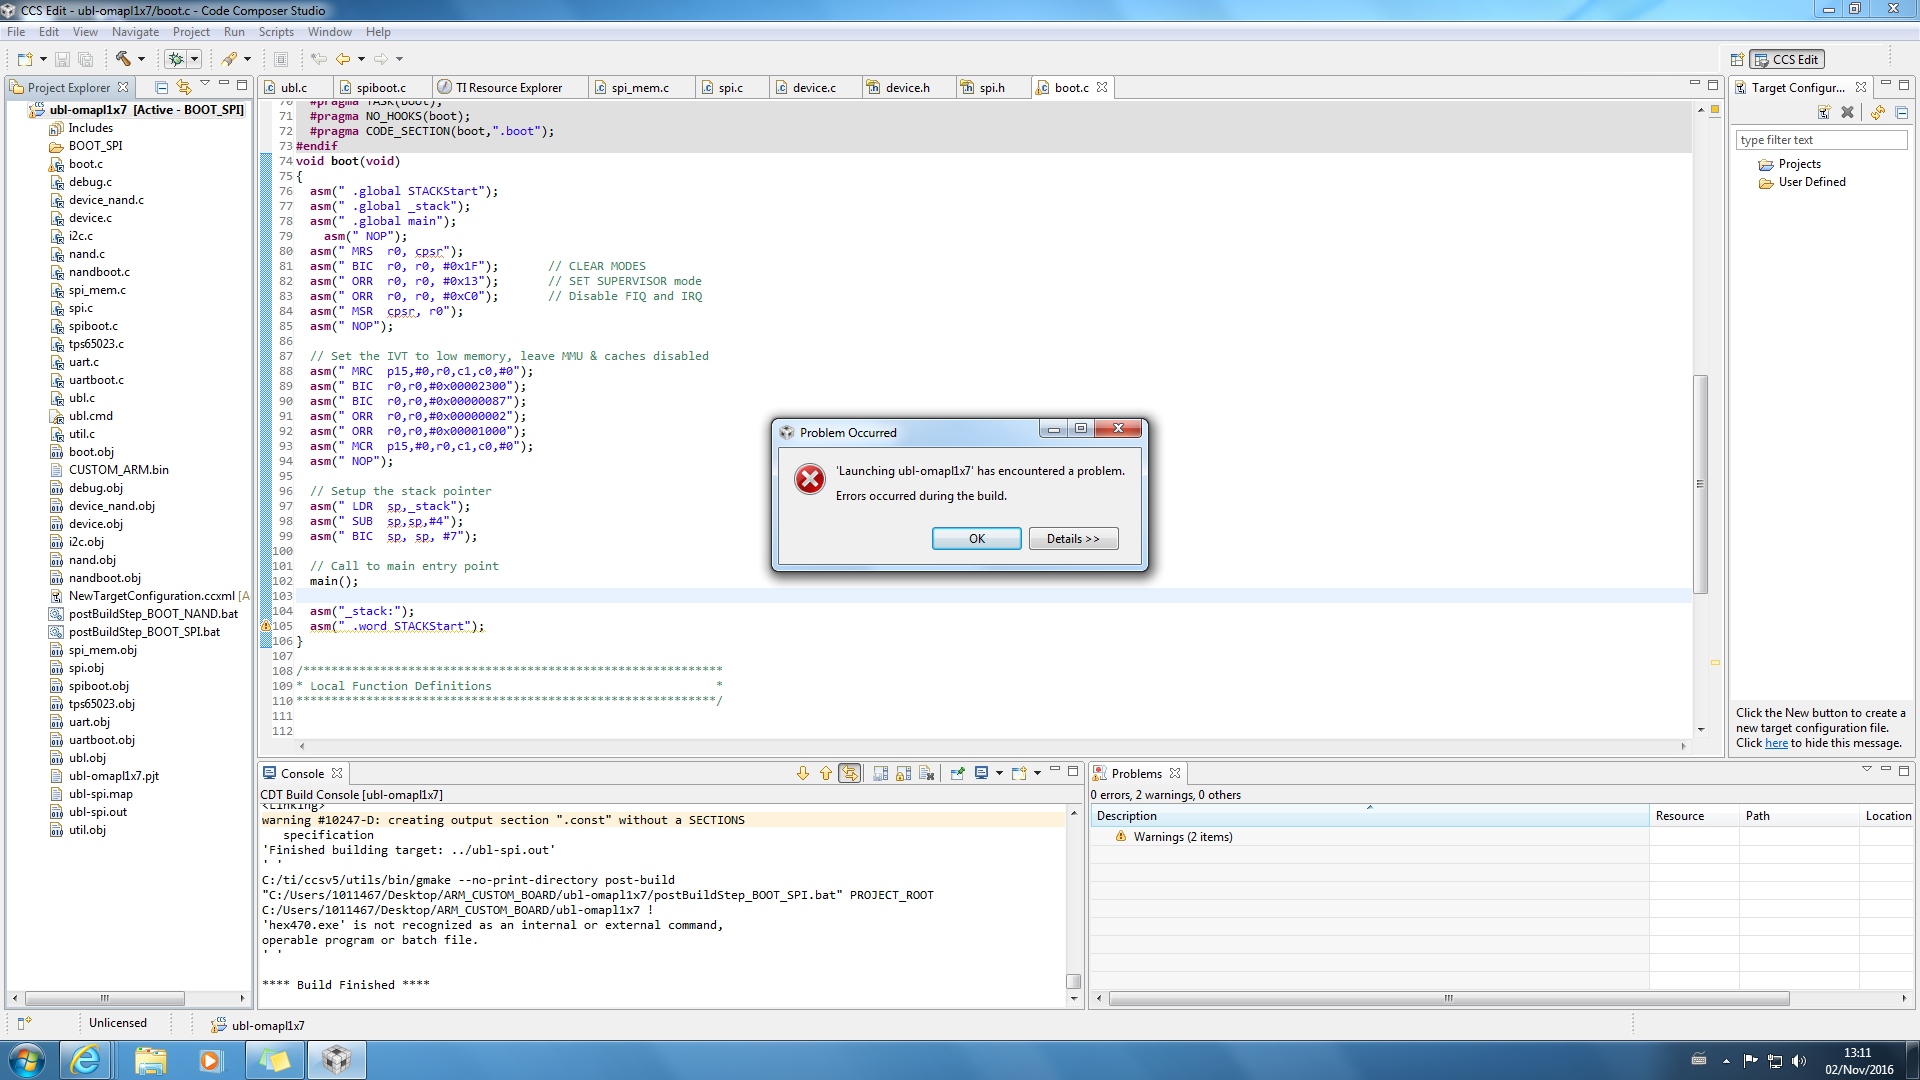Click editor vertical scrollbar thumb
The width and height of the screenshot is (1920, 1080).
coord(1700,484)
